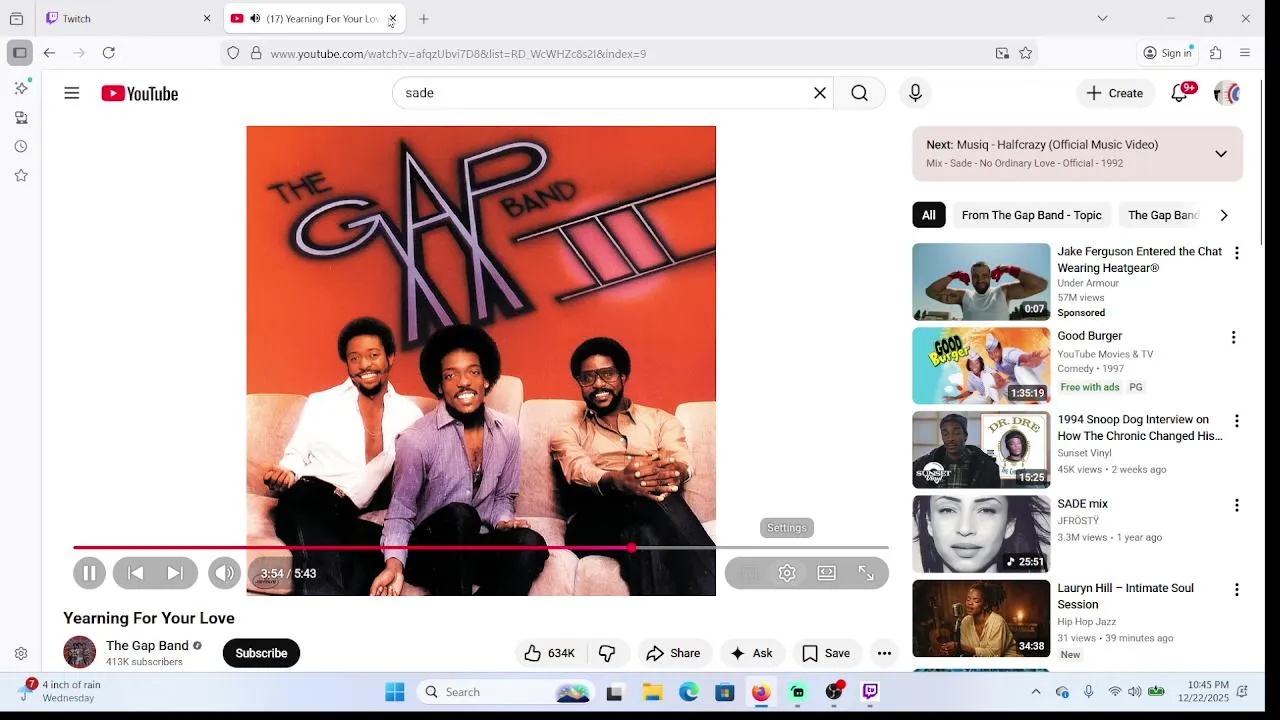This screenshot has width=1280, height=720.
Task: Open SADE mix thumbnail
Action: pyautogui.click(x=981, y=534)
